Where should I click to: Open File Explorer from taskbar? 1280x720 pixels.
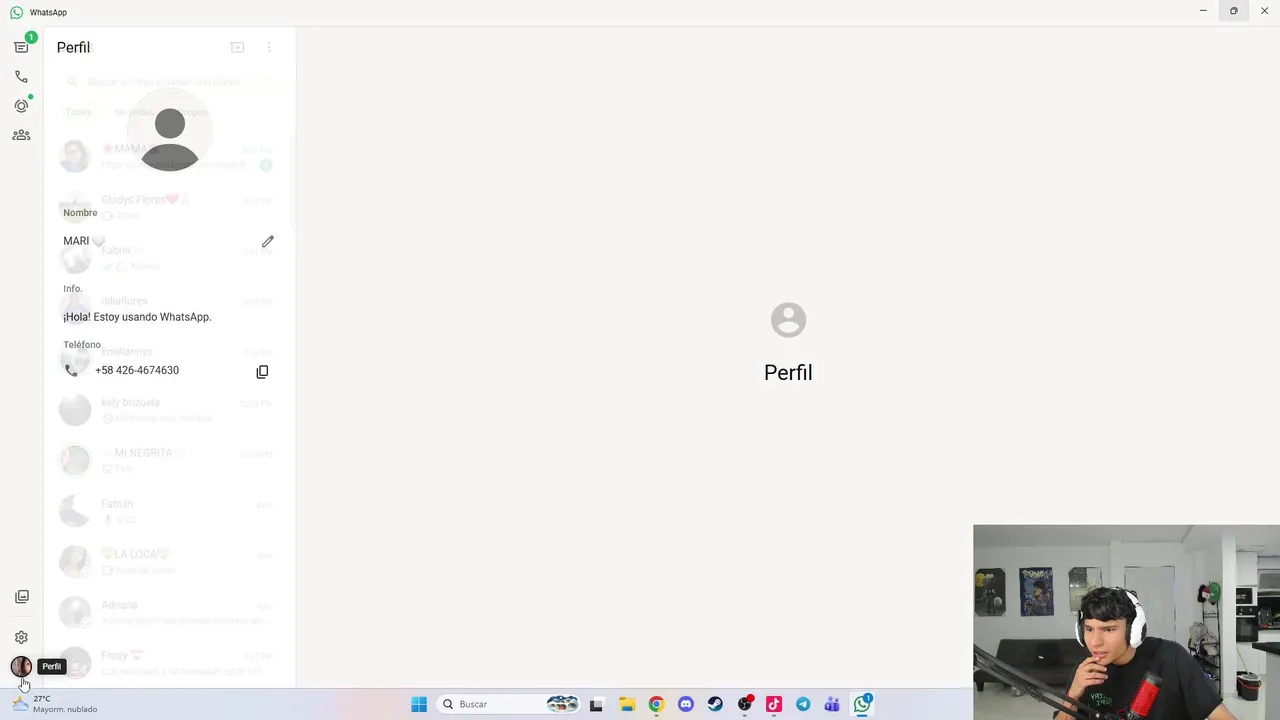click(627, 704)
